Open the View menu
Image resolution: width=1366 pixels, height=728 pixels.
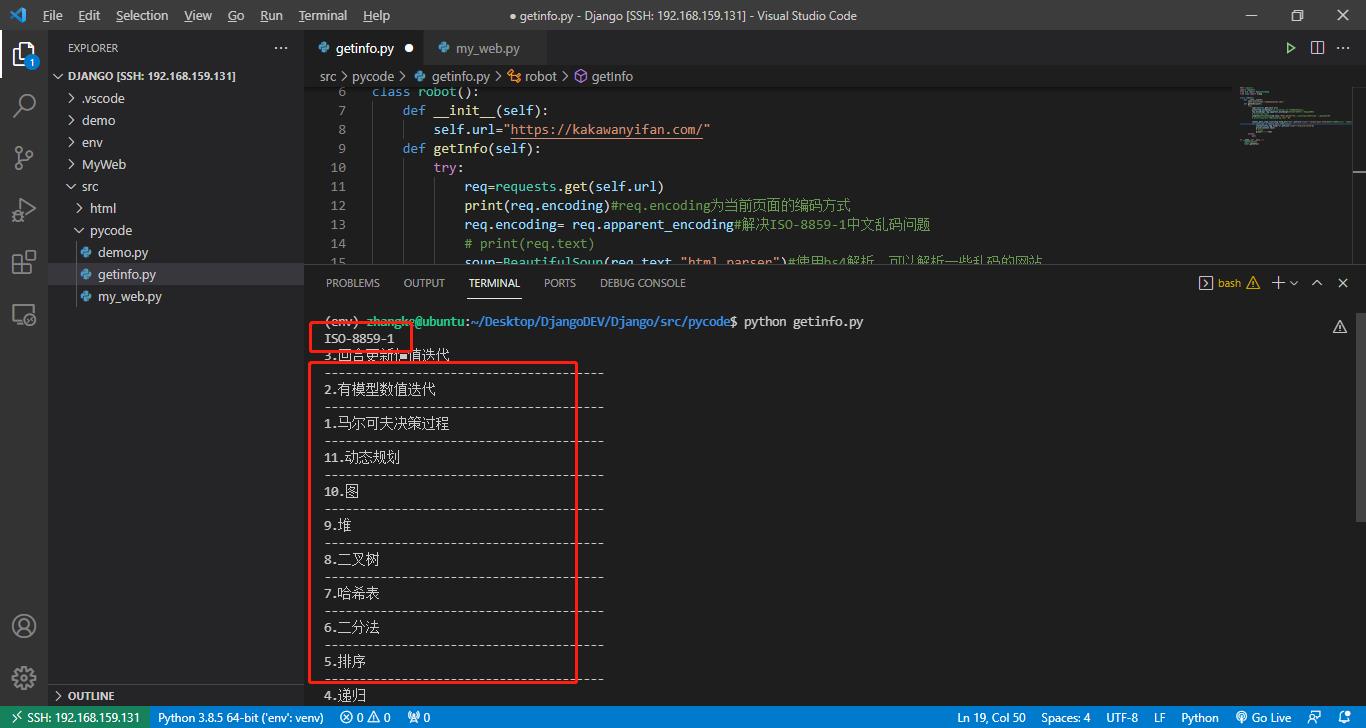[x=198, y=15]
